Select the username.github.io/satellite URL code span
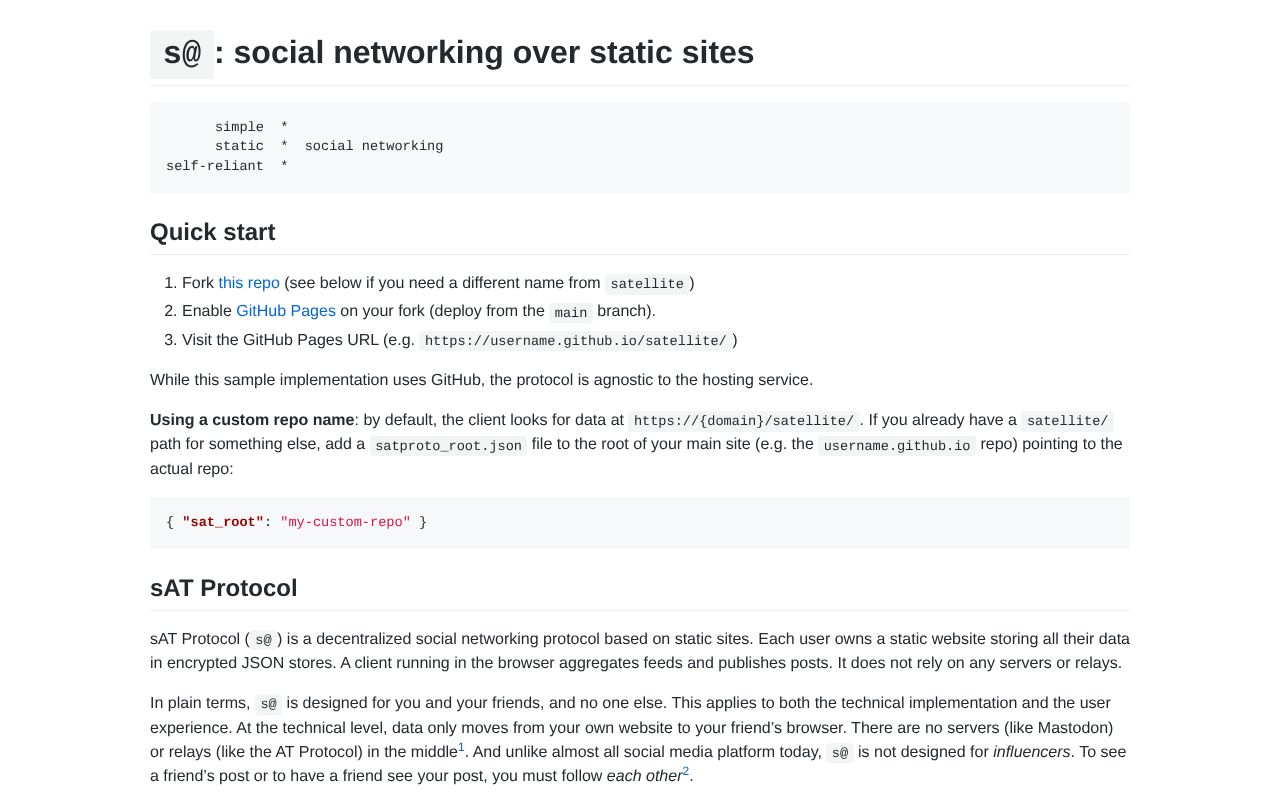 pyautogui.click(x=575, y=341)
